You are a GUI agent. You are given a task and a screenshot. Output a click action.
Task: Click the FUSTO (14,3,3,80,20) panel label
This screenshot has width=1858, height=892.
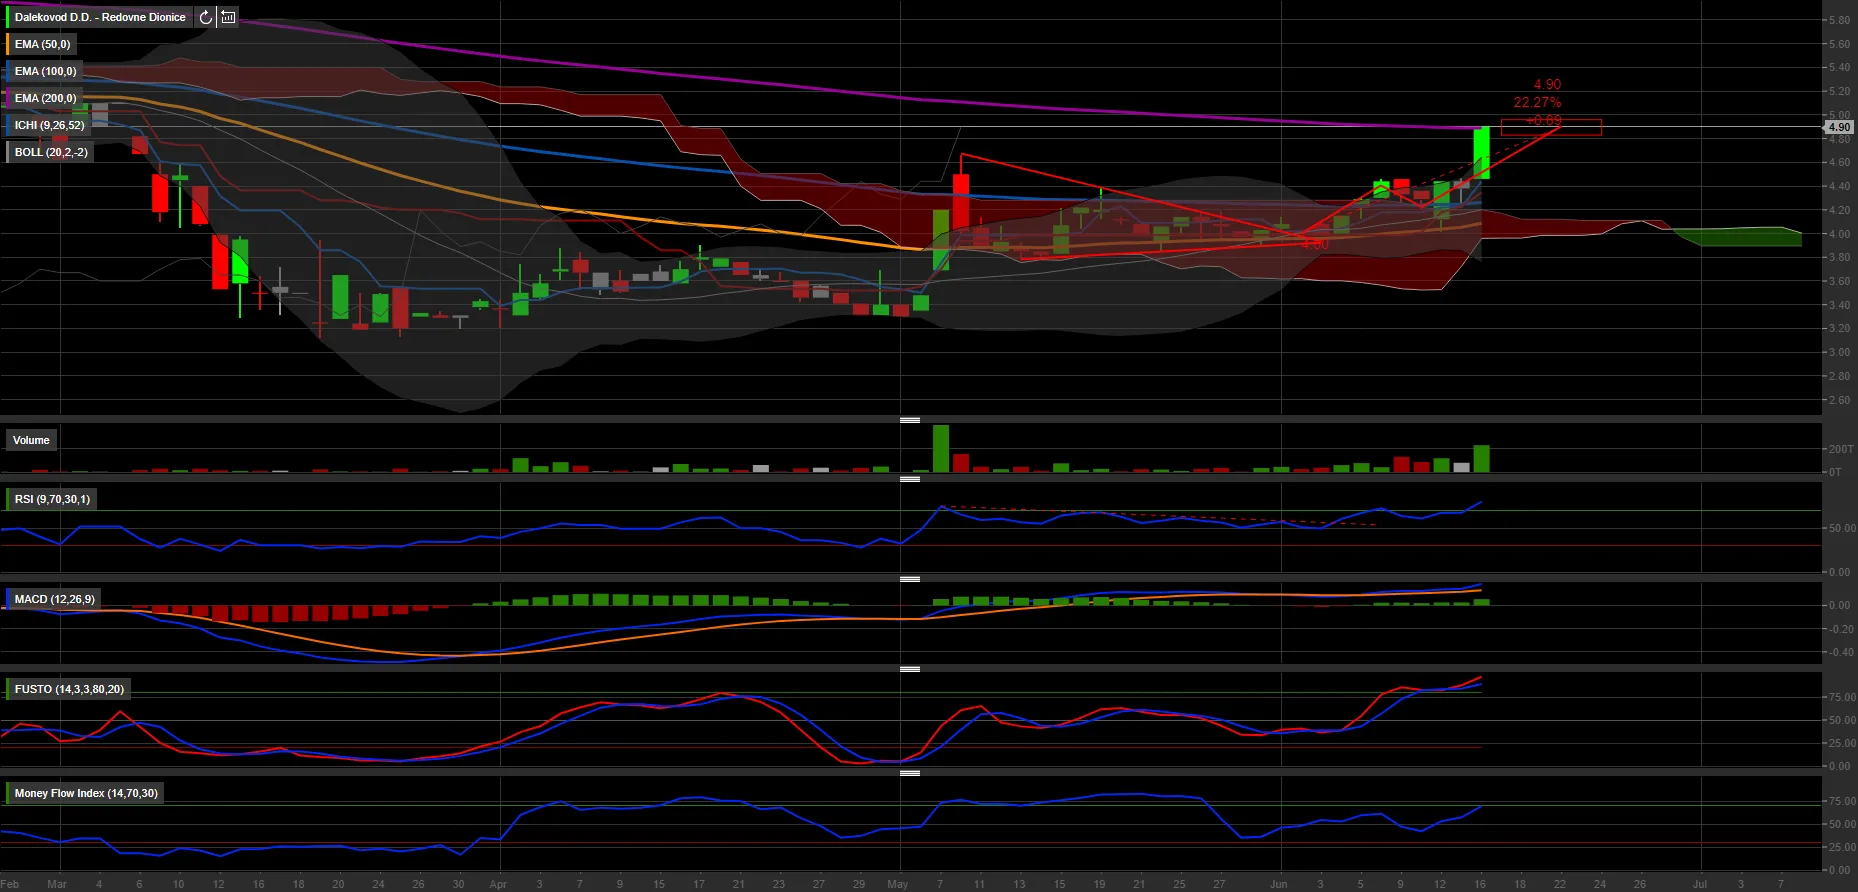pos(69,689)
